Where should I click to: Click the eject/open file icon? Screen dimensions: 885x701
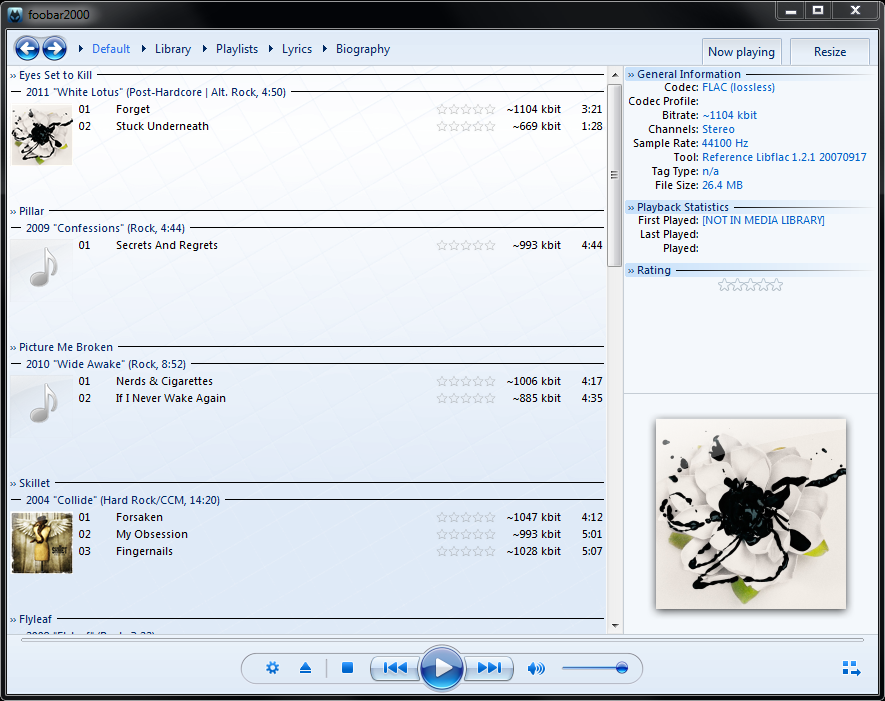(306, 668)
